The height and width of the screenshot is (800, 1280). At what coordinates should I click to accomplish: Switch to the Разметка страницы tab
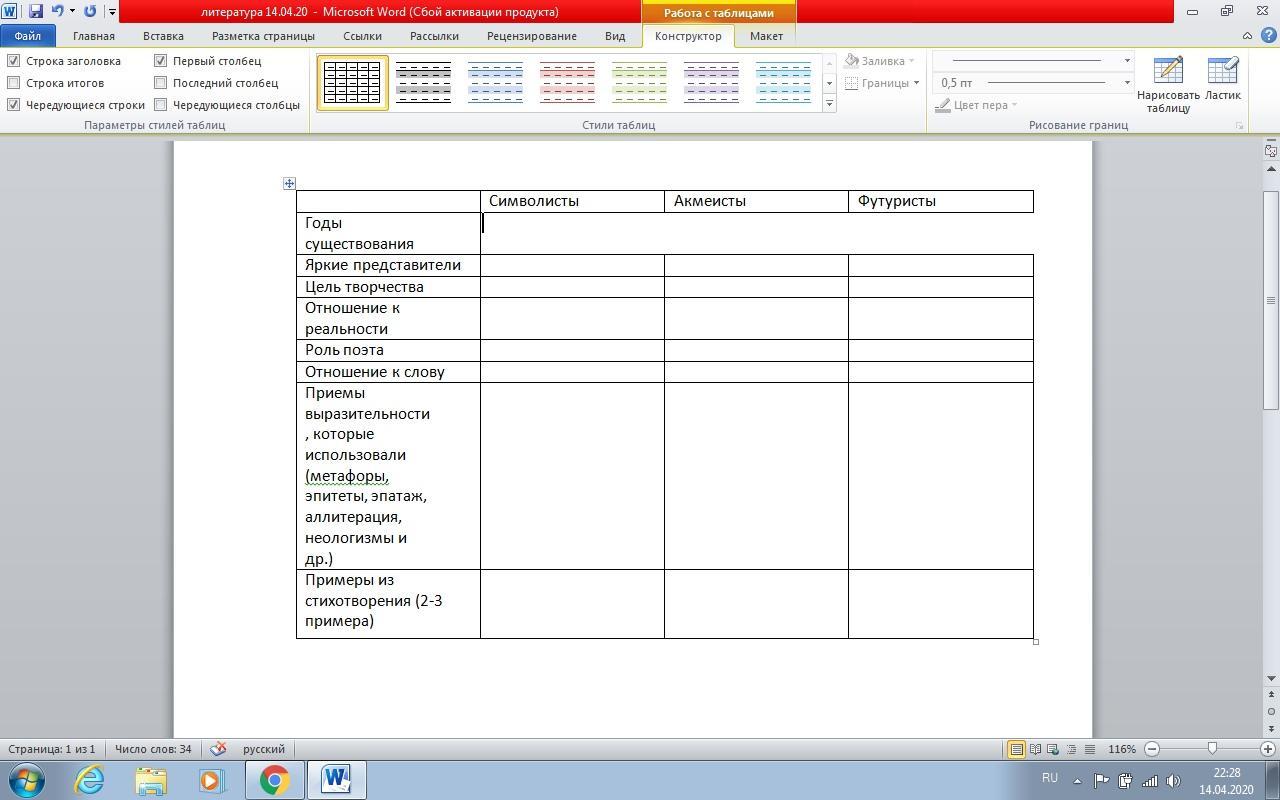point(263,36)
